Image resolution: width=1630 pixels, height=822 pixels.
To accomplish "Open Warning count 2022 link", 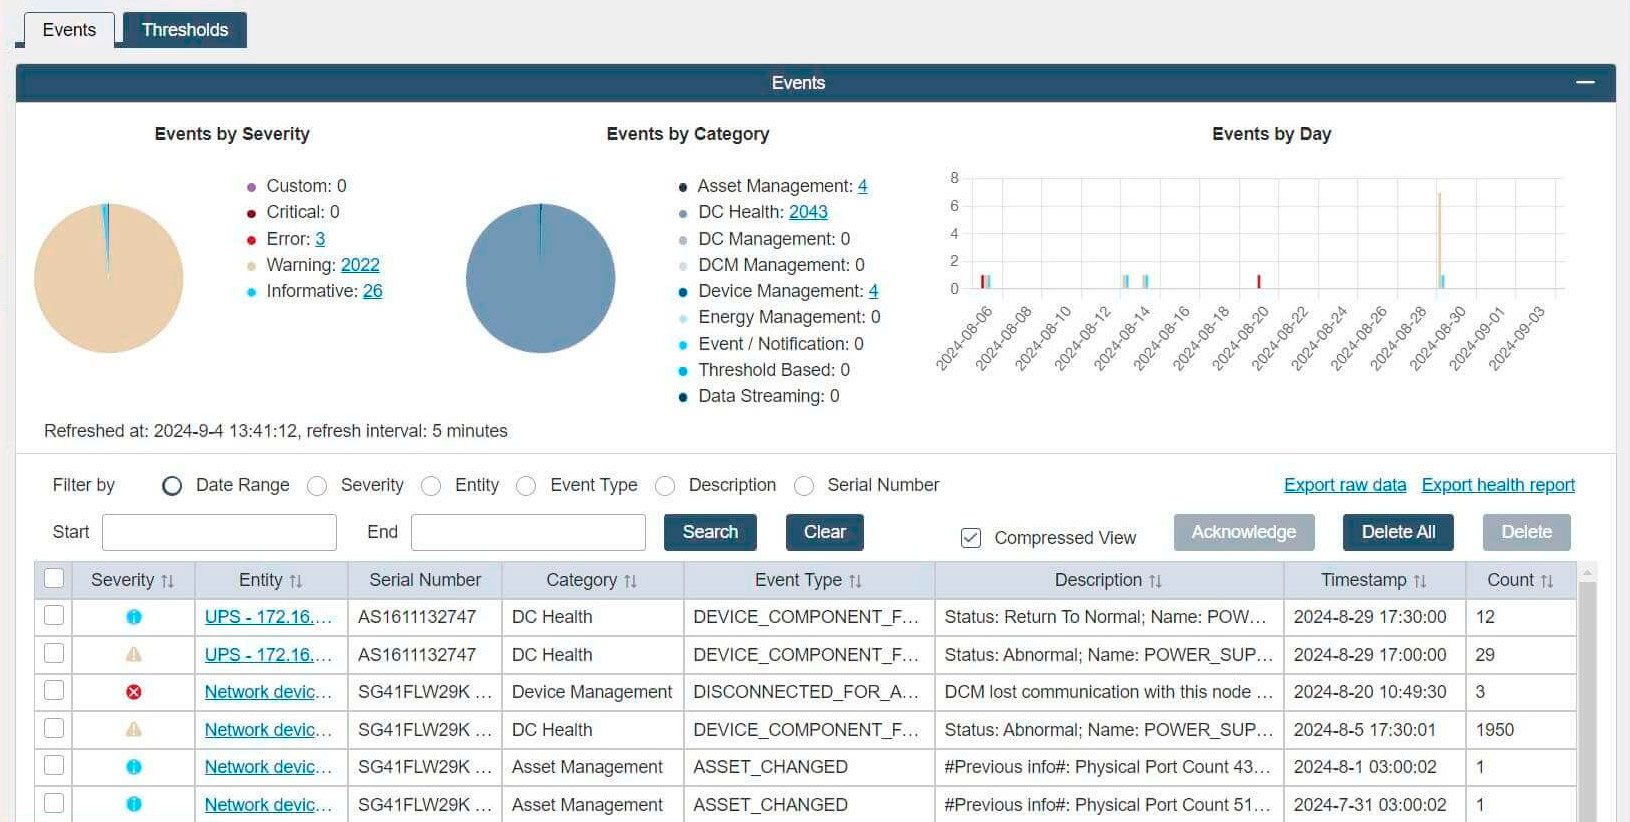I will pos(360,265).
